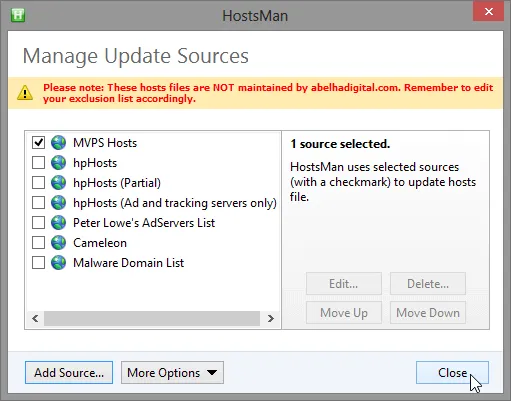
Task: Enable the hpHosts (Partial) checkbox
Action: point(38,183)
